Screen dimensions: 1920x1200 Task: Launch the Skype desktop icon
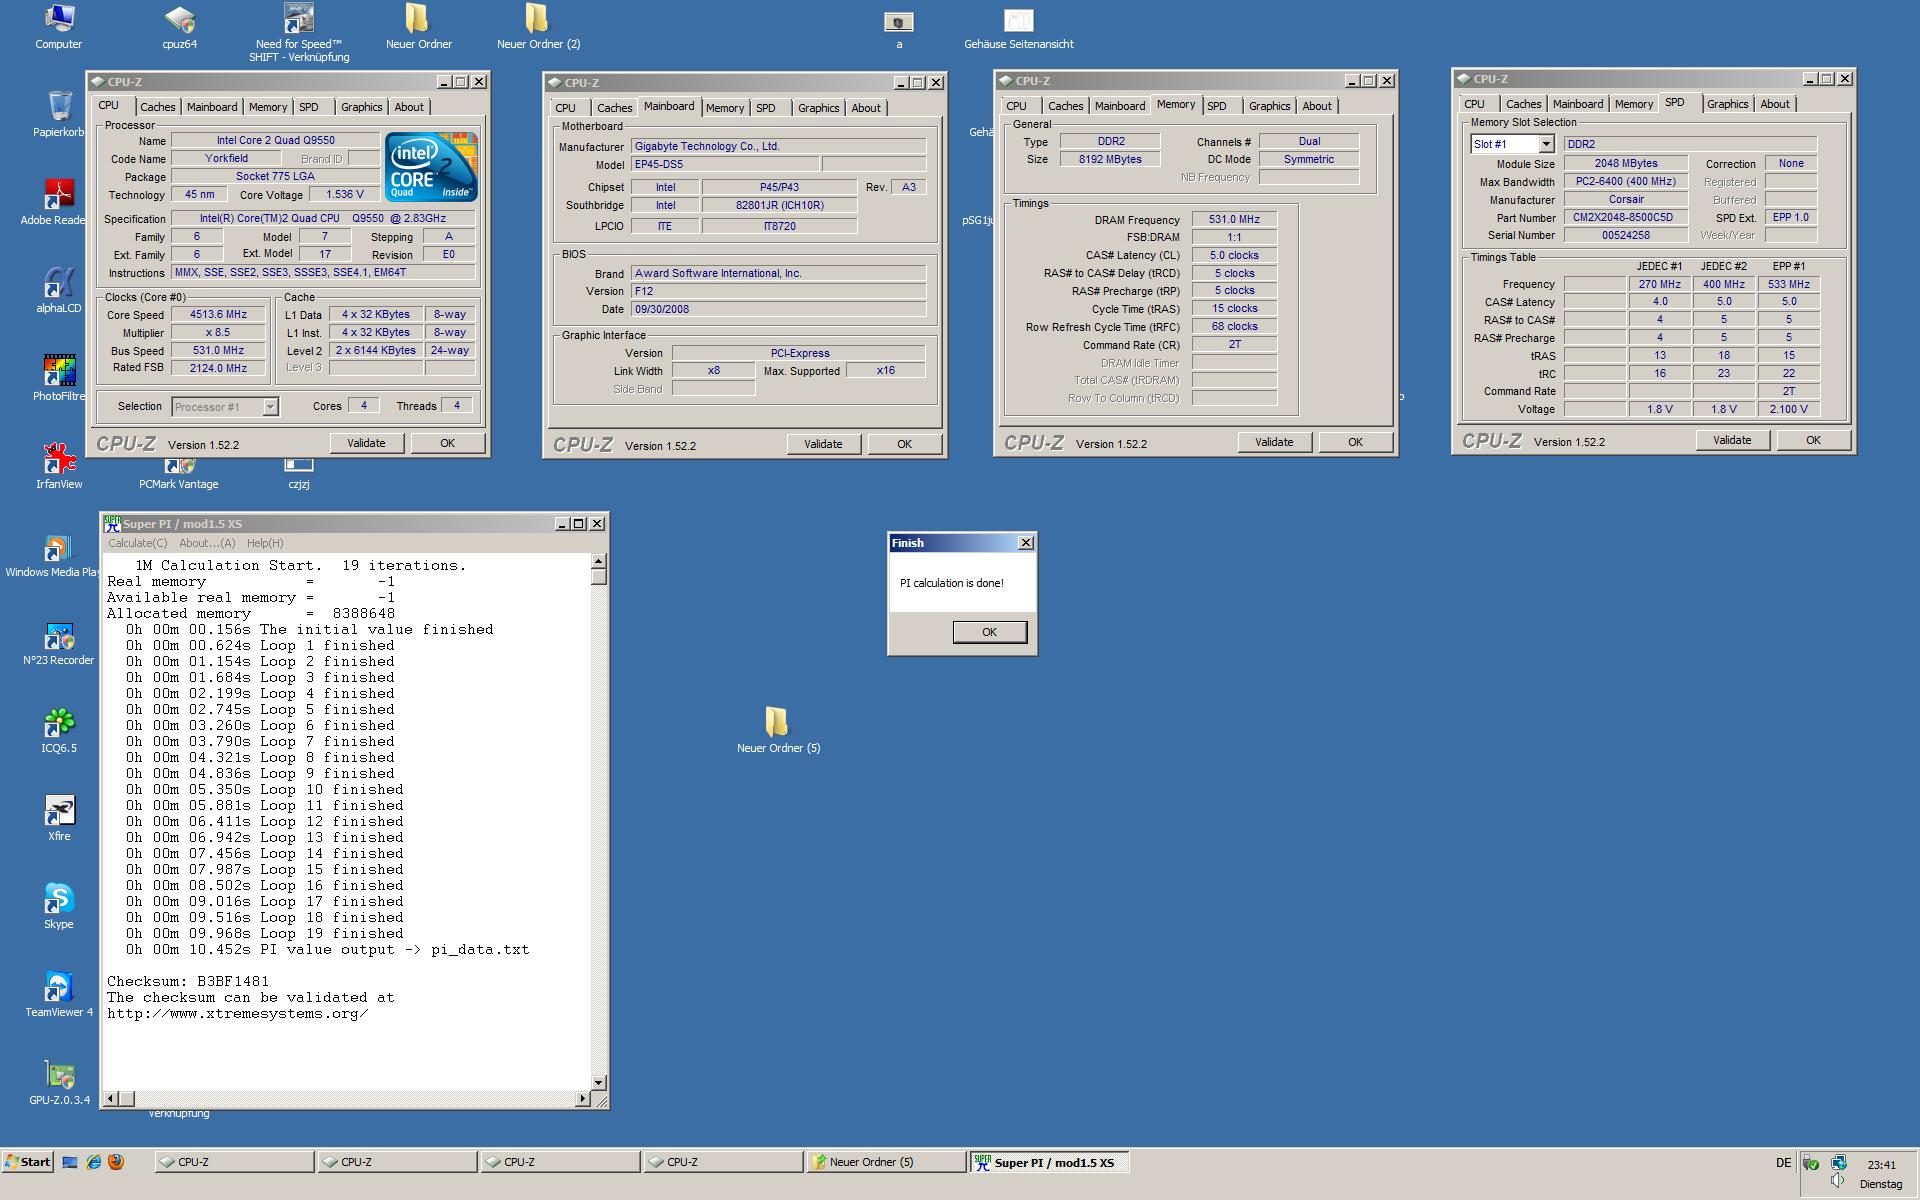coord(59,906)
